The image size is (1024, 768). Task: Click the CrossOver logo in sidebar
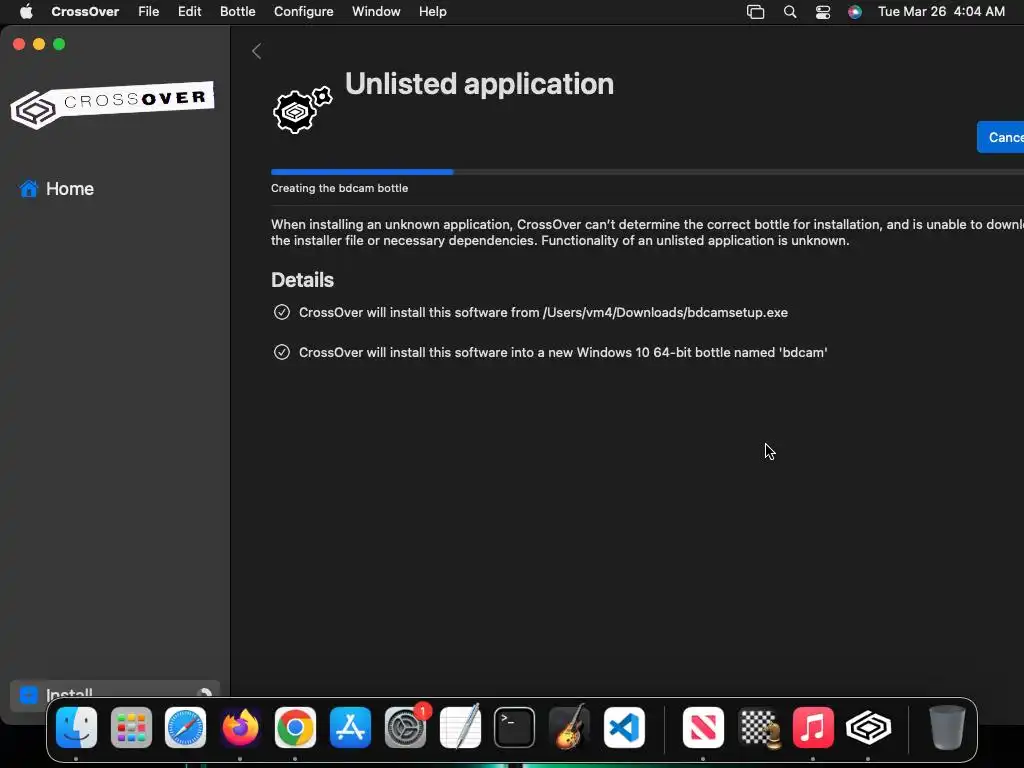point(112,104)
